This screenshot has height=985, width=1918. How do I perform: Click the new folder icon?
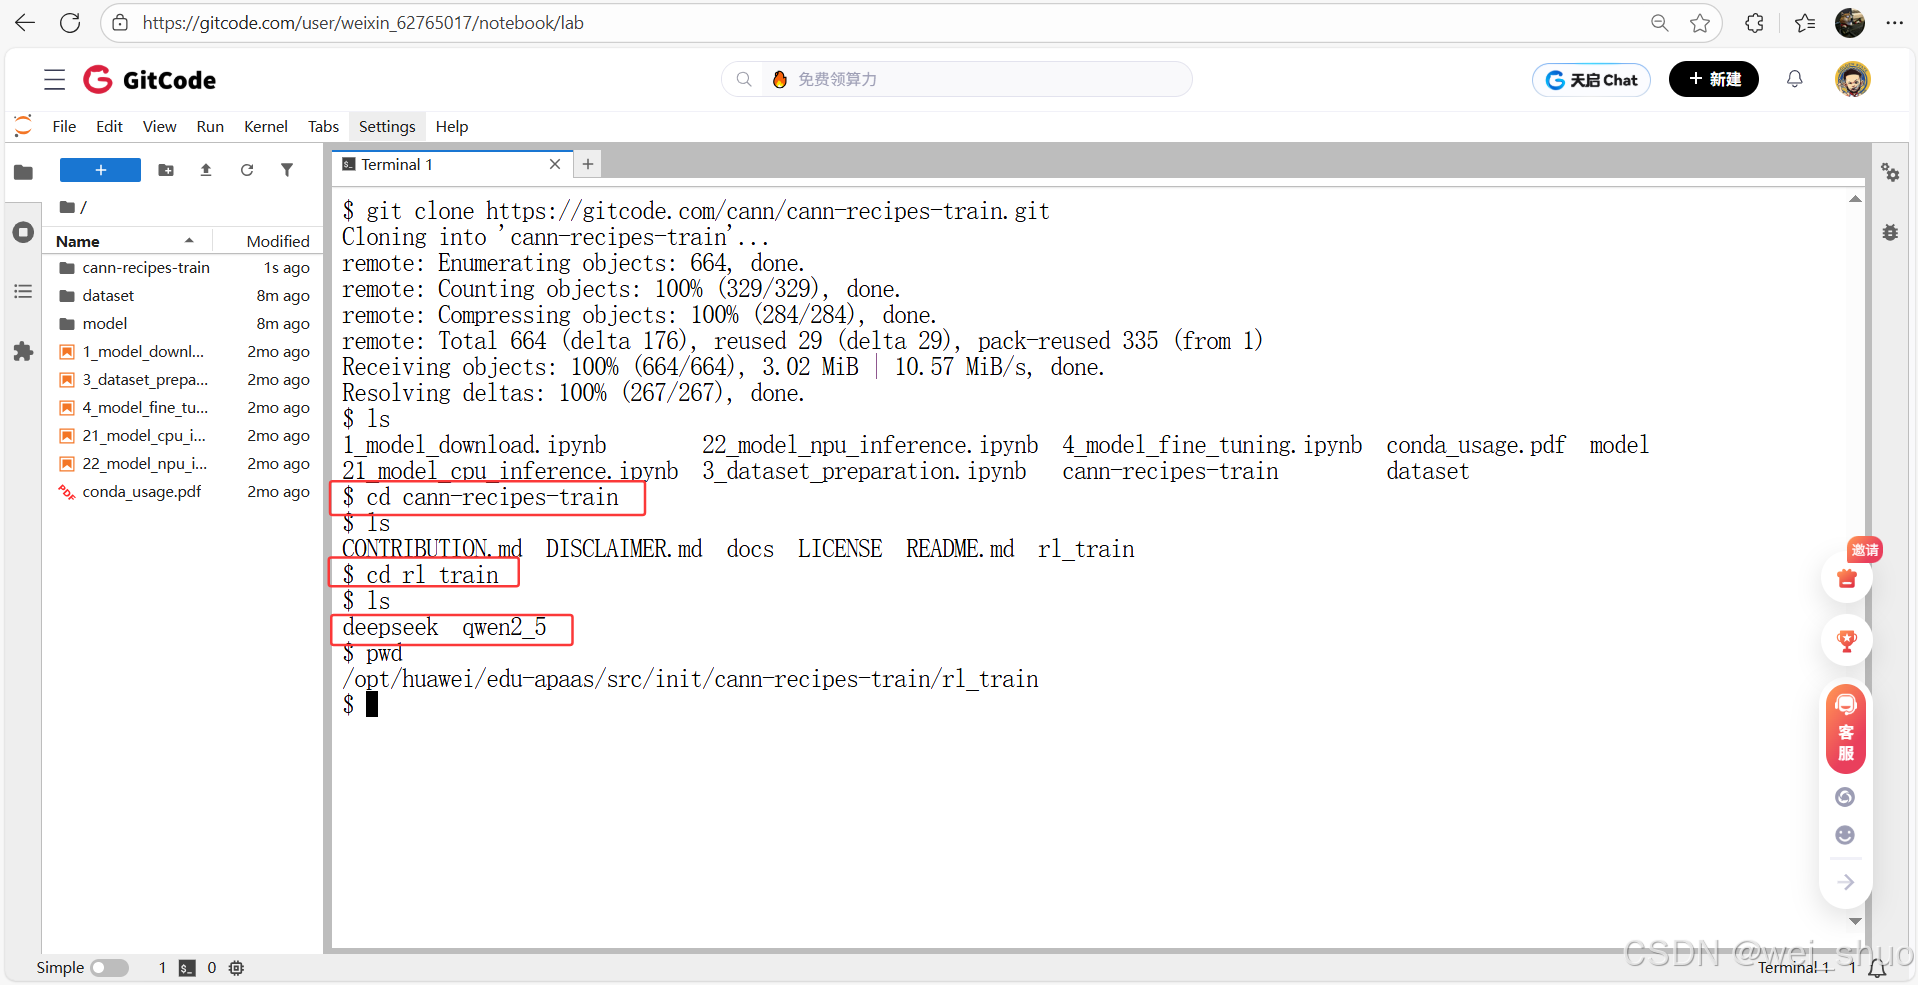tap(166, 170)
